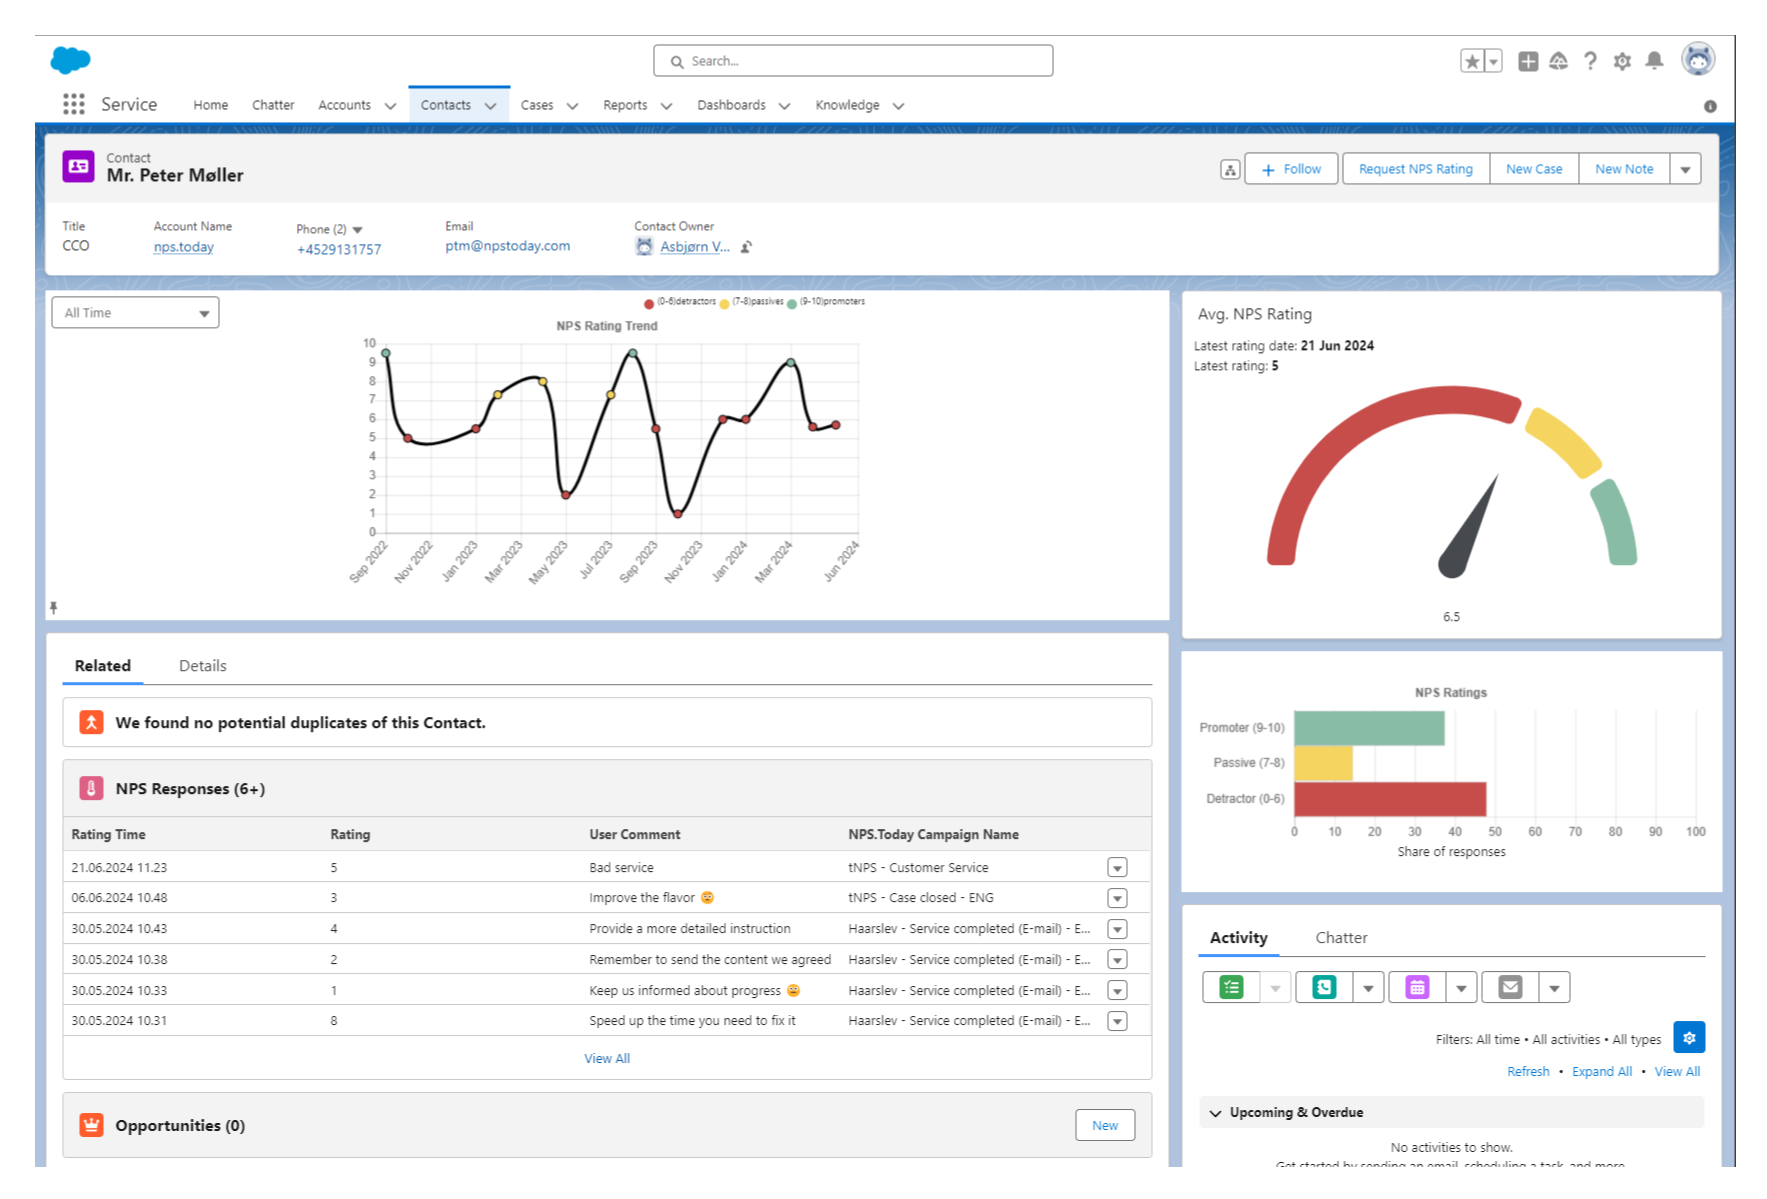Click the New Task icon in Activity

1231,987
